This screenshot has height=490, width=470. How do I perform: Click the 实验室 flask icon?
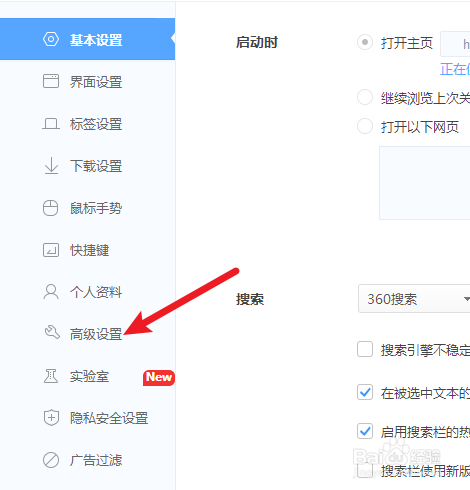point(51,376)
